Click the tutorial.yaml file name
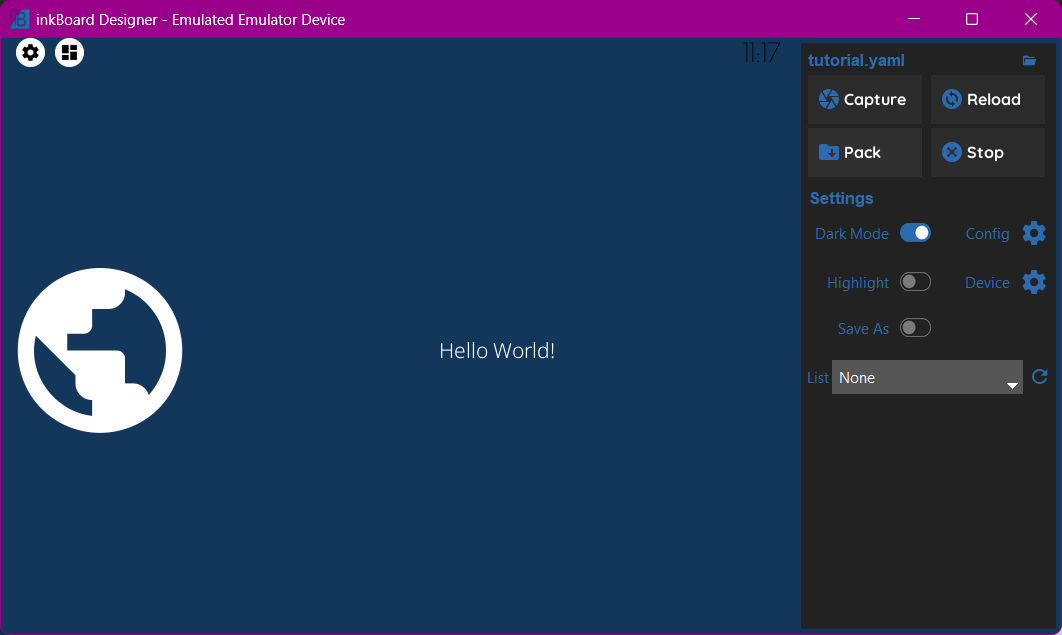Image resolution: width=1062 pixels, height=635 pixels. 856,60
